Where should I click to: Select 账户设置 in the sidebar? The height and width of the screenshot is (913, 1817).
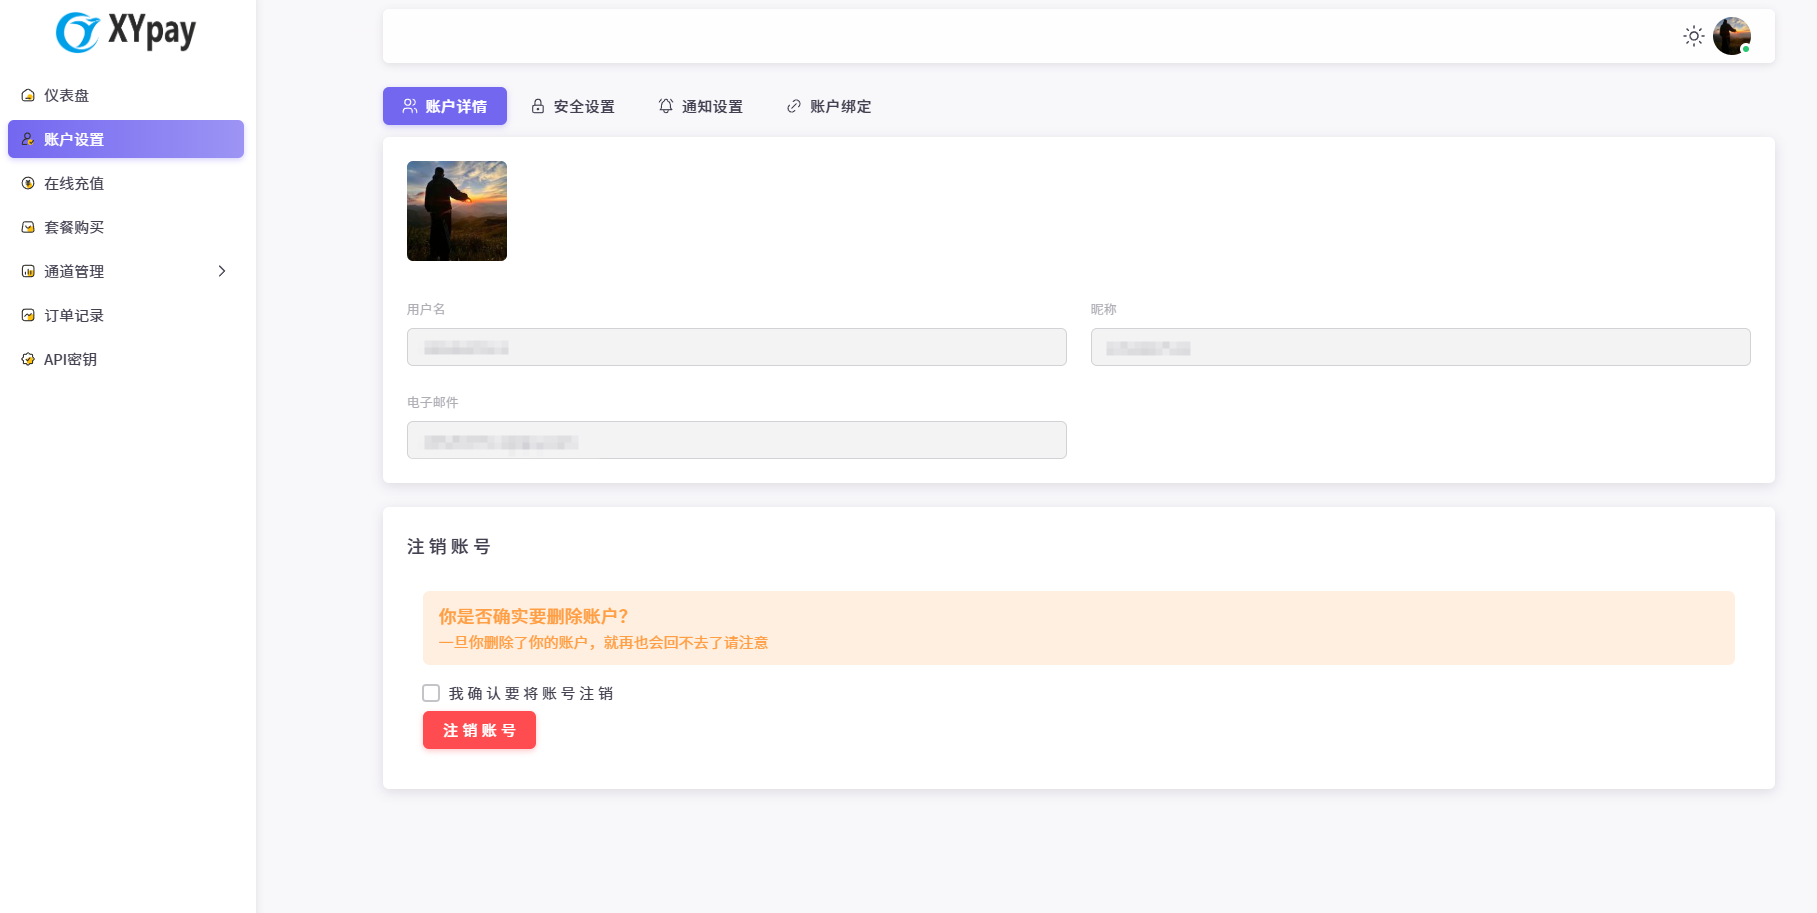click(126, 139)
